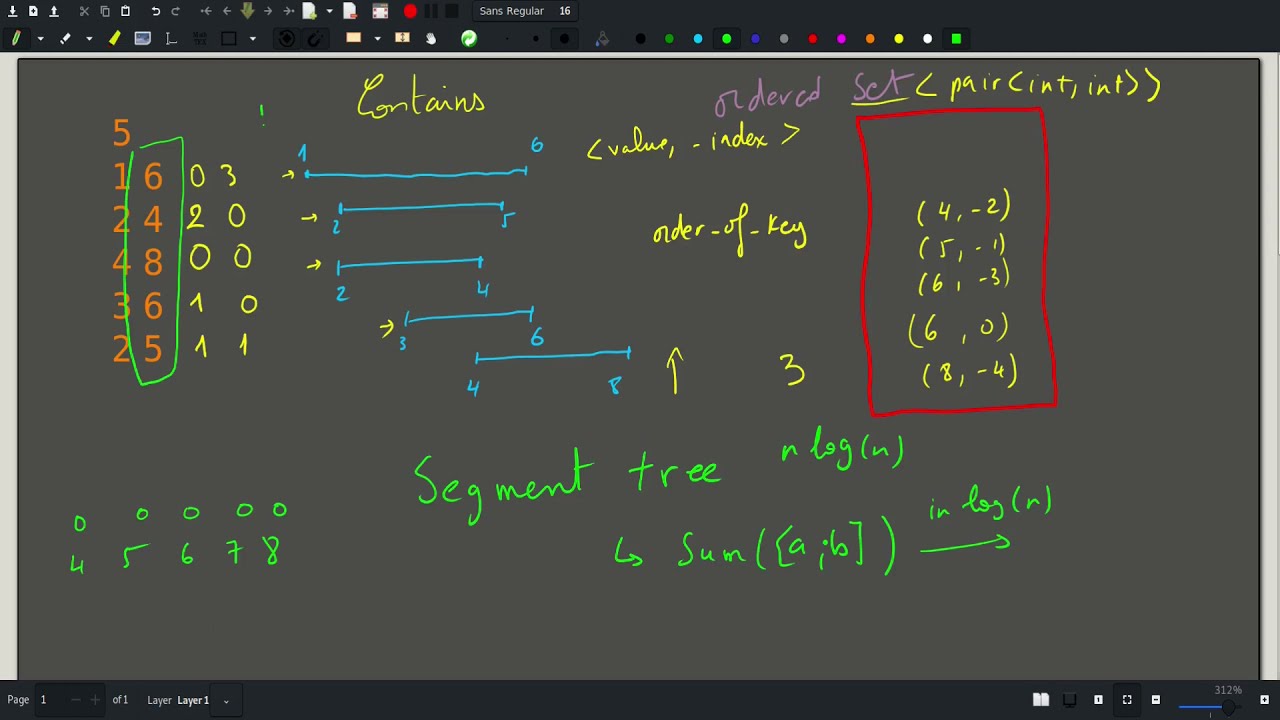The image size is (1280, 720).
Task: Stop the audio recording
Action: pyautogui.click(x=451, y=11)
